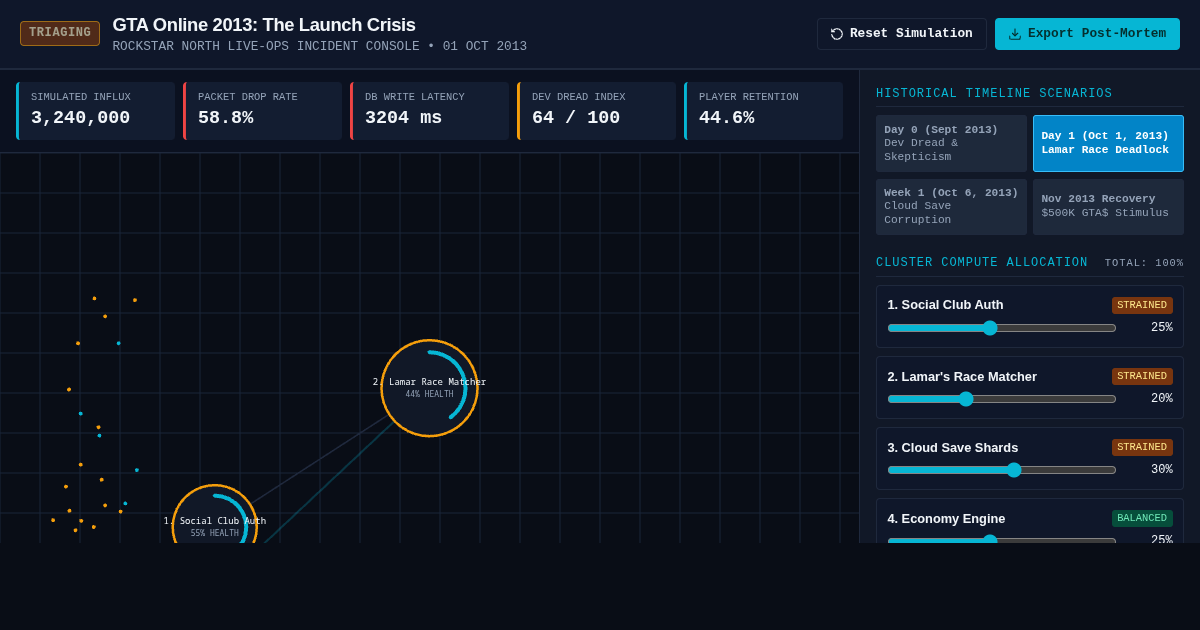Export the Post-Mortem report
The height and width of the screenshot is (630, 1200).
(x=1087, y=34)
